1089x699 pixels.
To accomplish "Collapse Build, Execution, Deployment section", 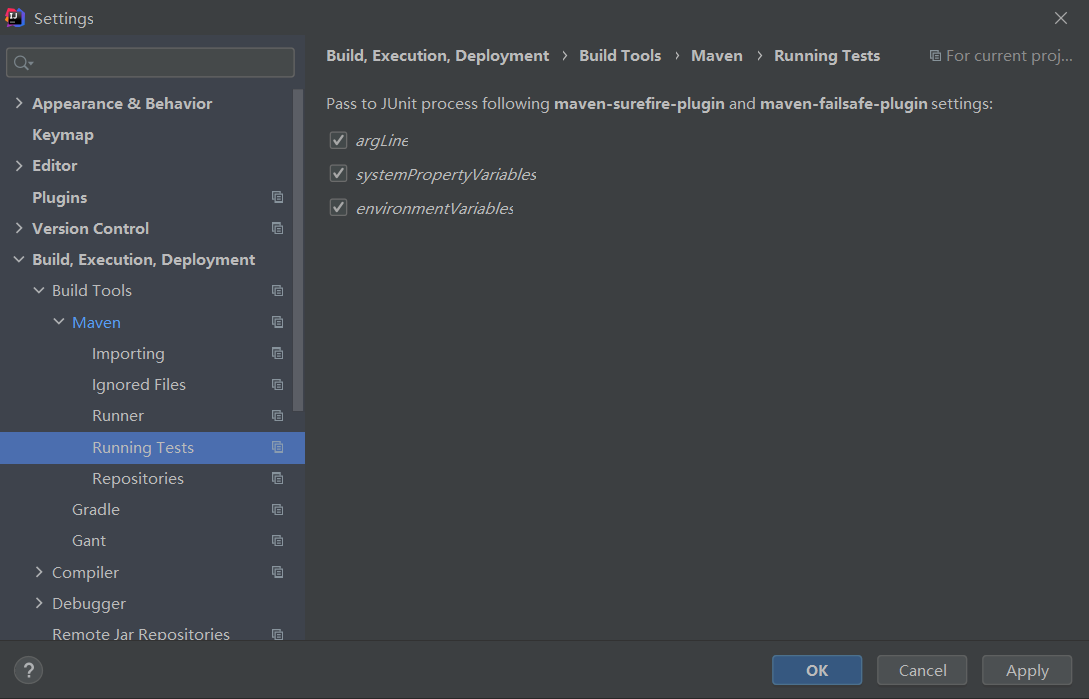I will [19, 259].
